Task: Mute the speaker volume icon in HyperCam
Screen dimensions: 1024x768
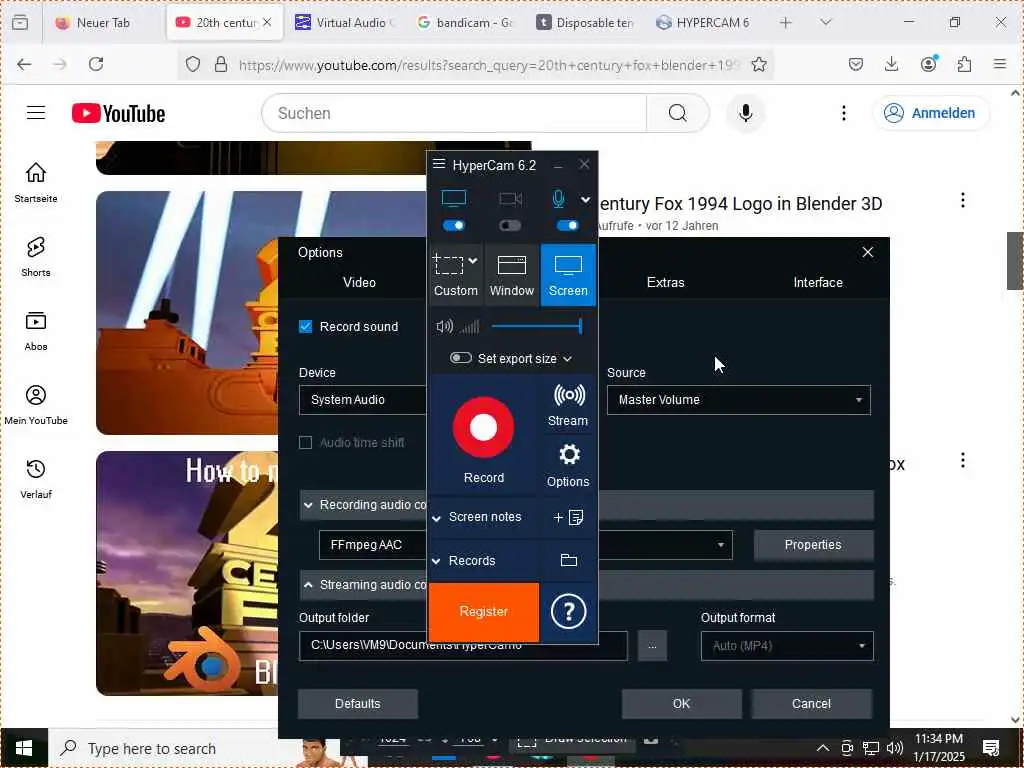Action: tap(445, 326)
